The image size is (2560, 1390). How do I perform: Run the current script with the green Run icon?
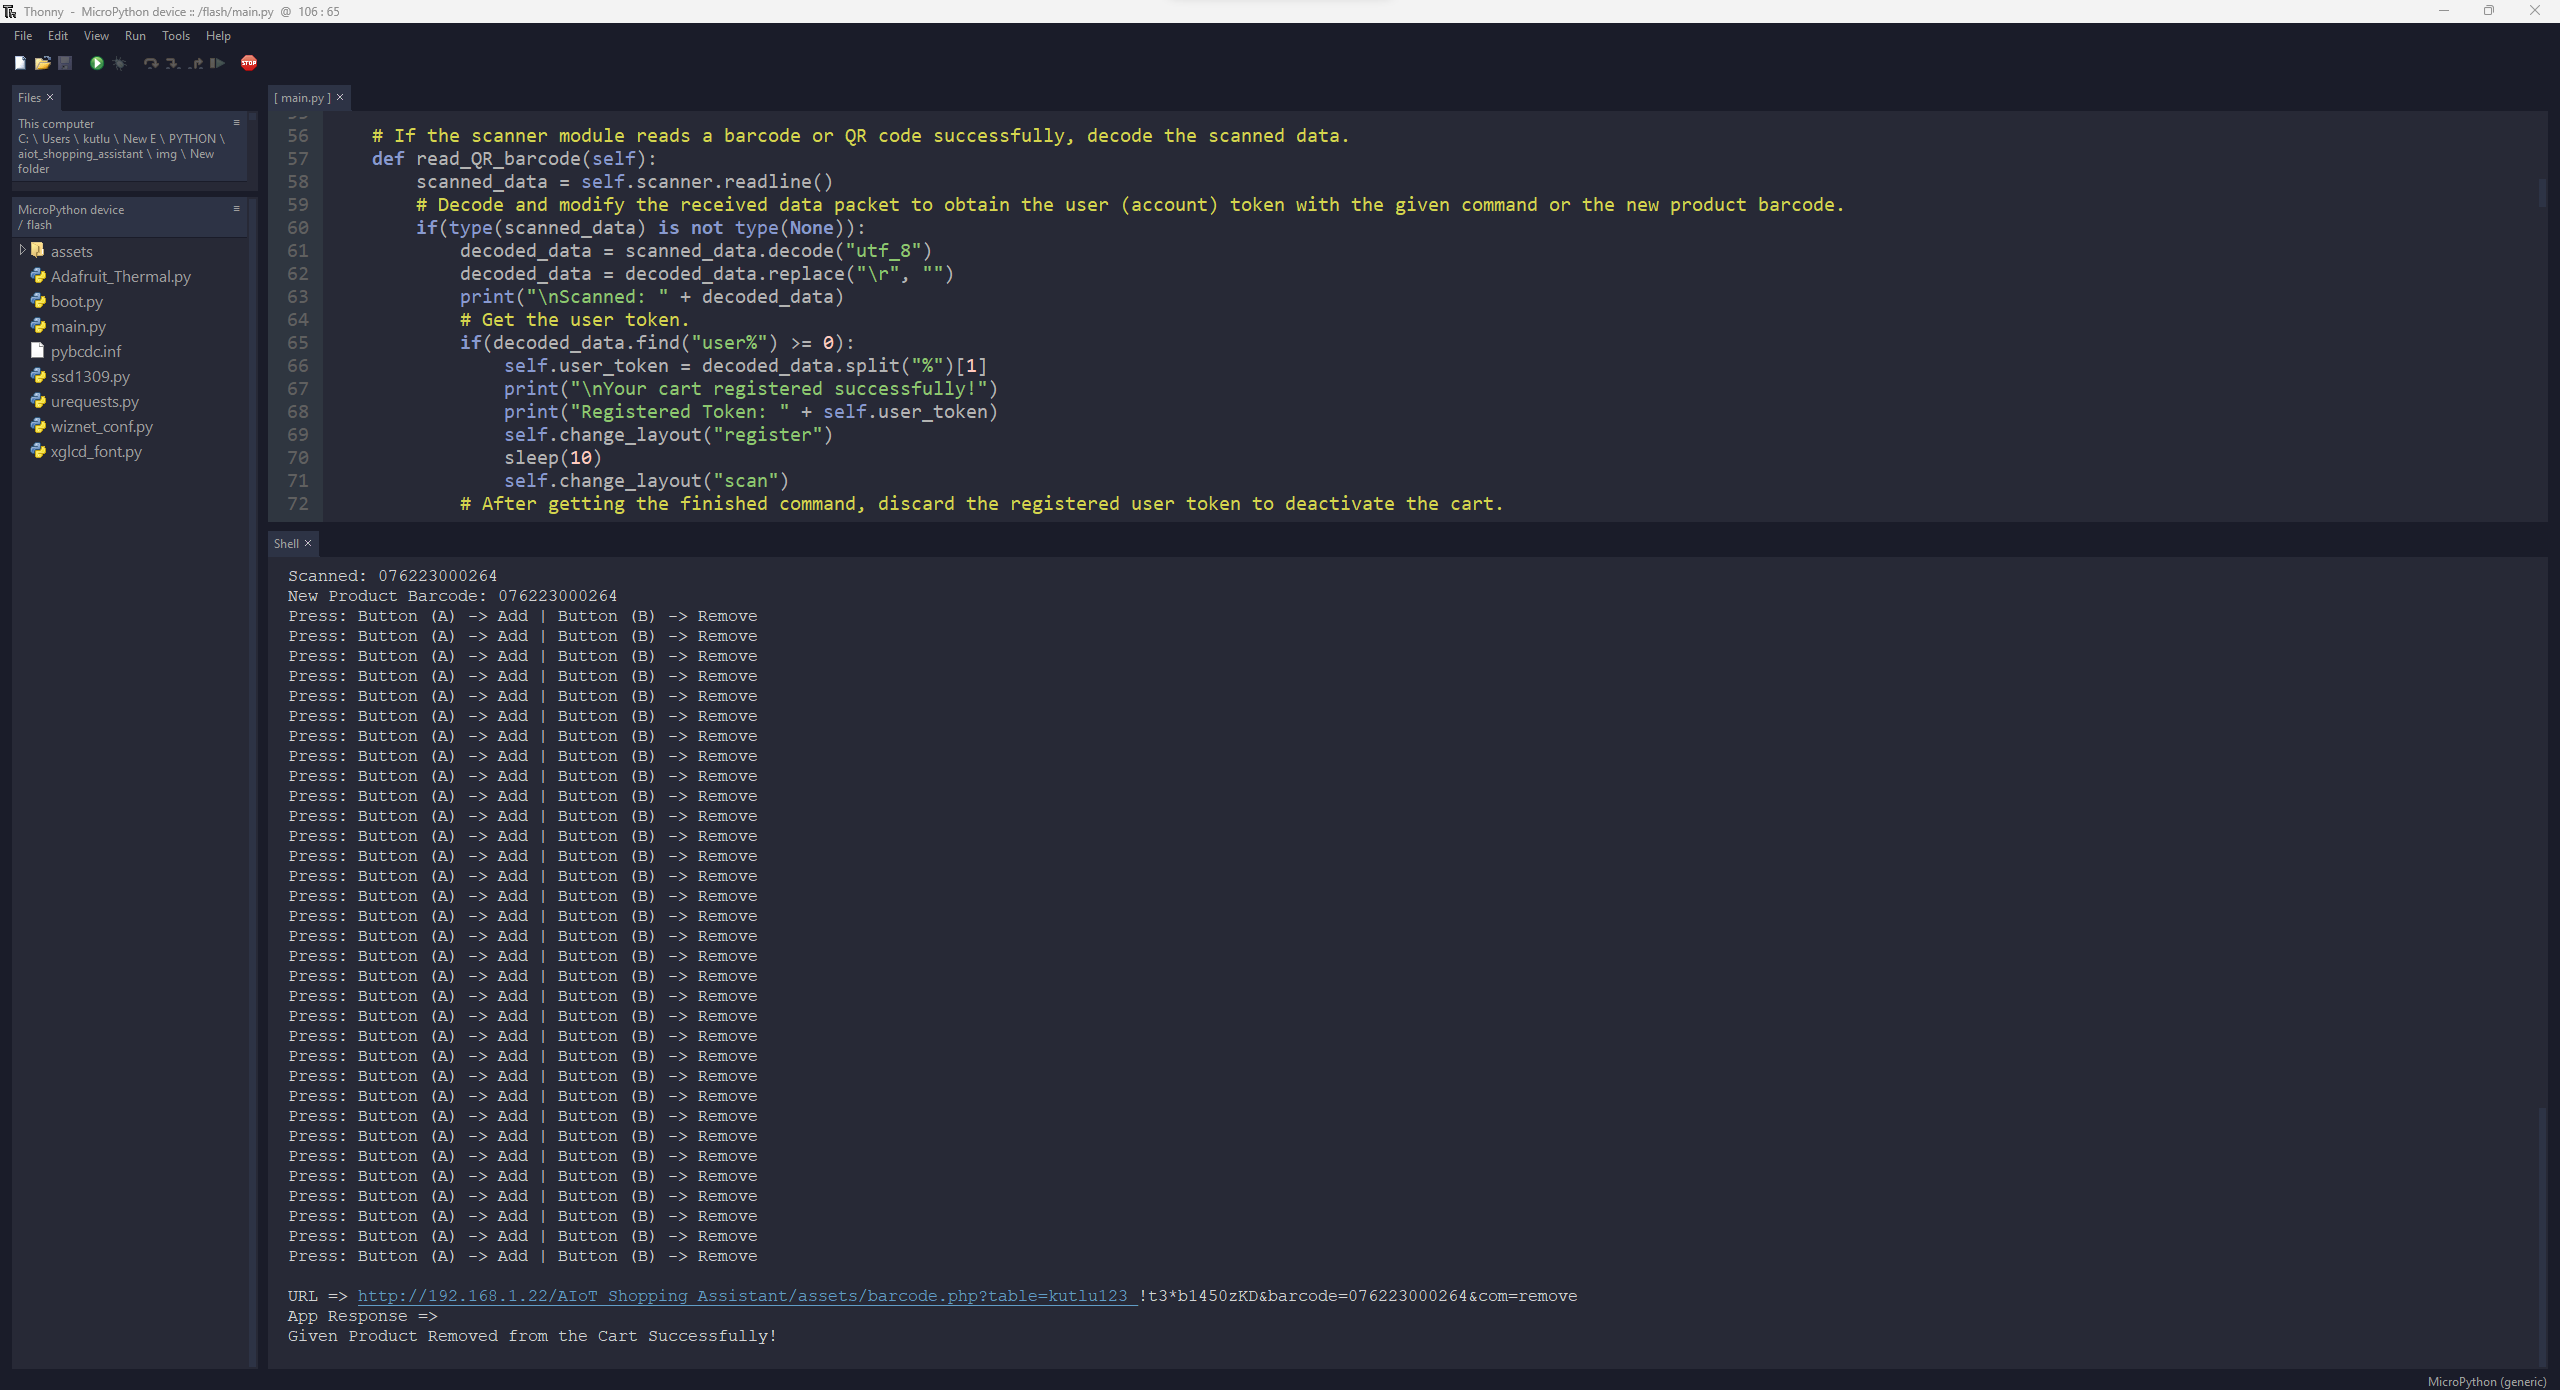[96, 63]
